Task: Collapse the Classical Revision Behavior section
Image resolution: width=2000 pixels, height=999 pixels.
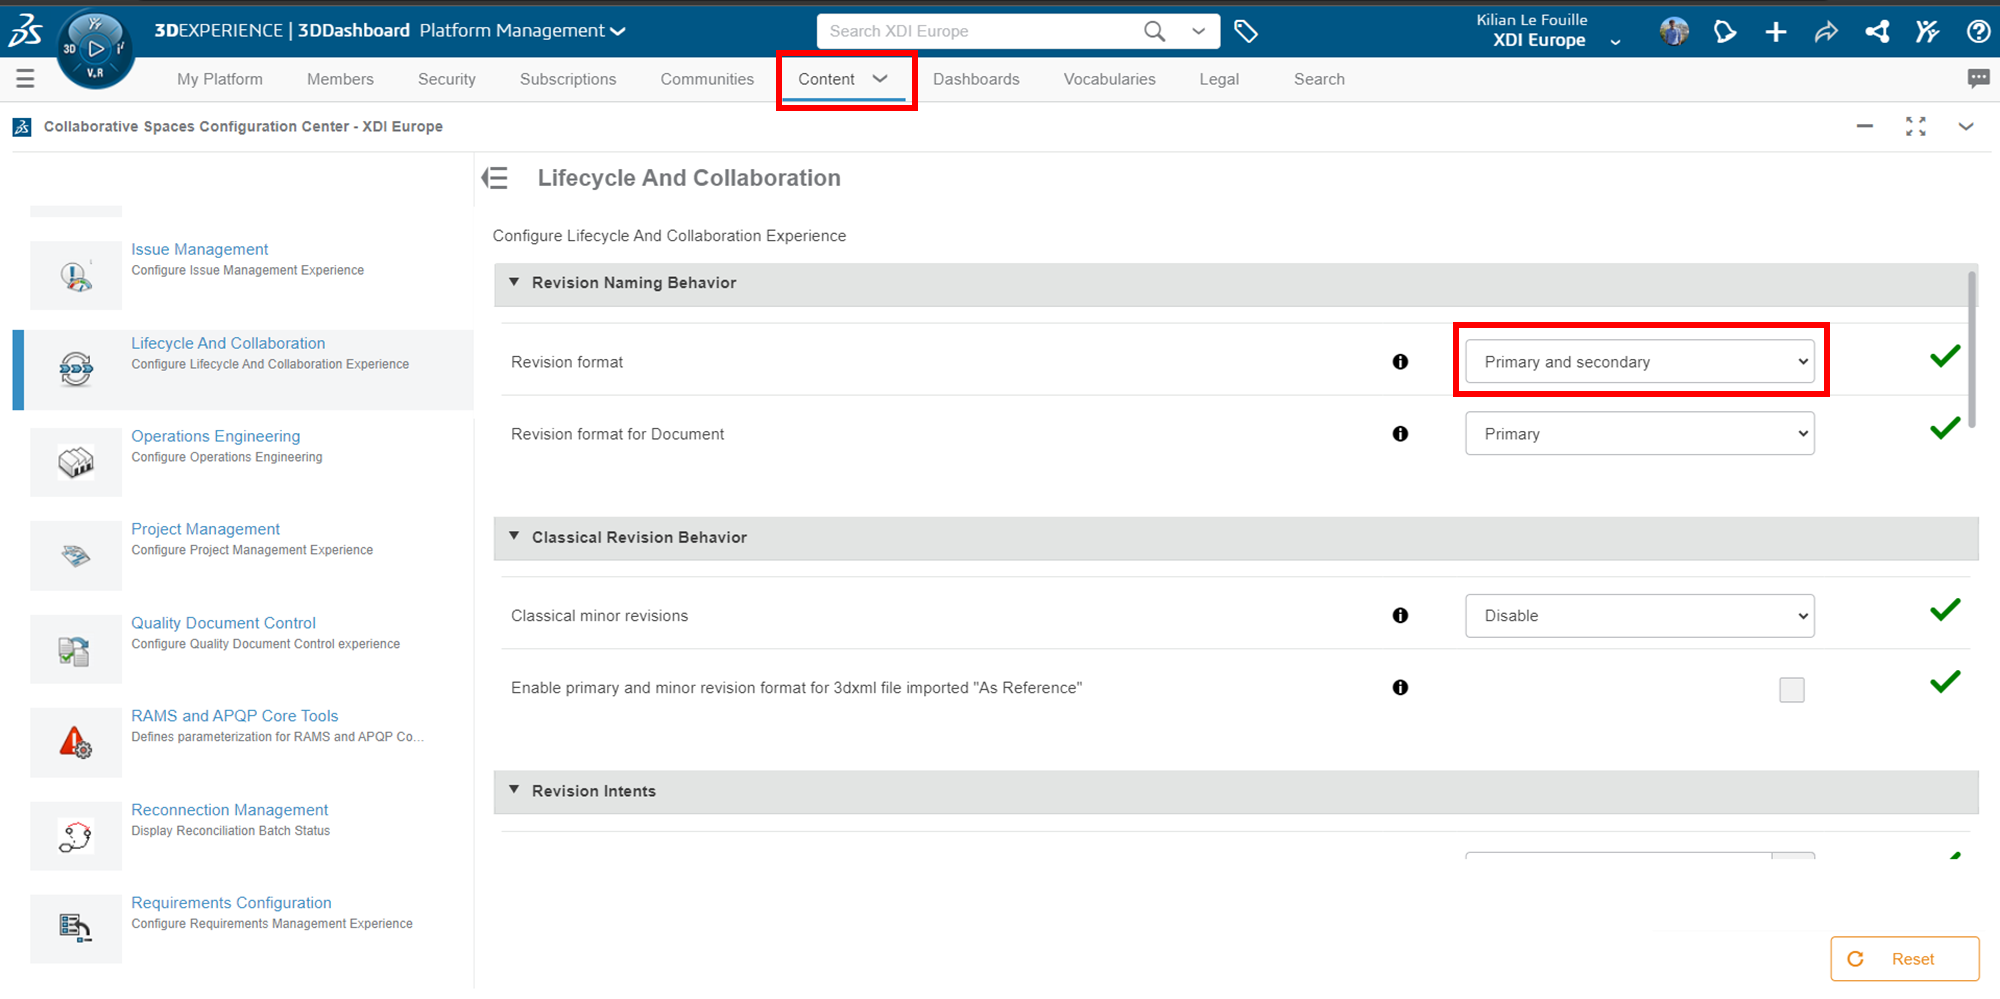Action: tap(514, 537)
